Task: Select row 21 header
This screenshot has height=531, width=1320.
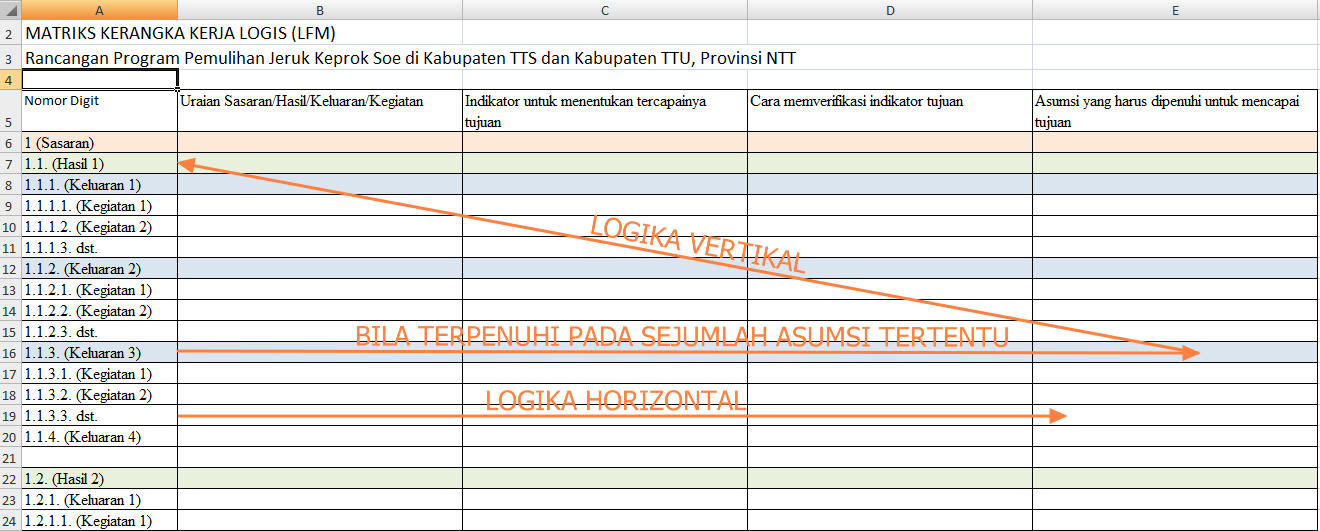Action: pos(10,457)
